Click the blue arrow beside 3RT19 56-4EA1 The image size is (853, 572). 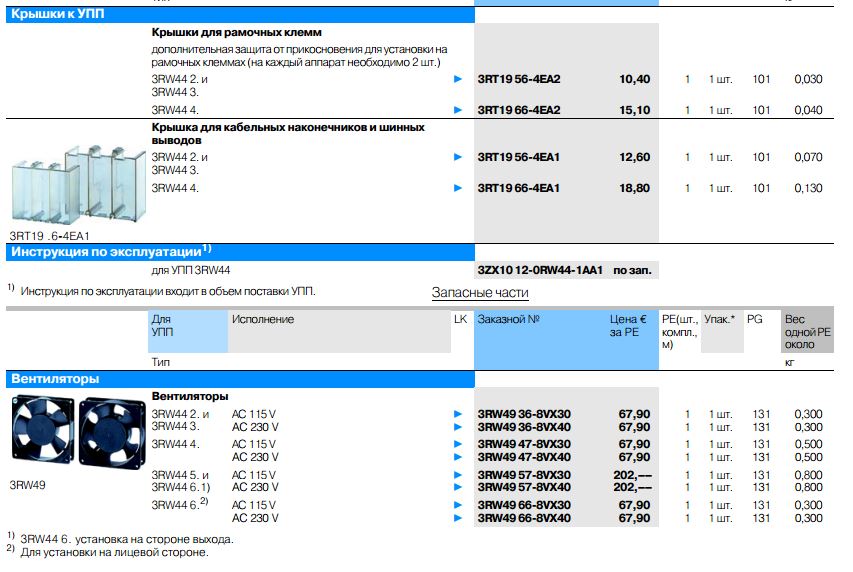[458, 157]
